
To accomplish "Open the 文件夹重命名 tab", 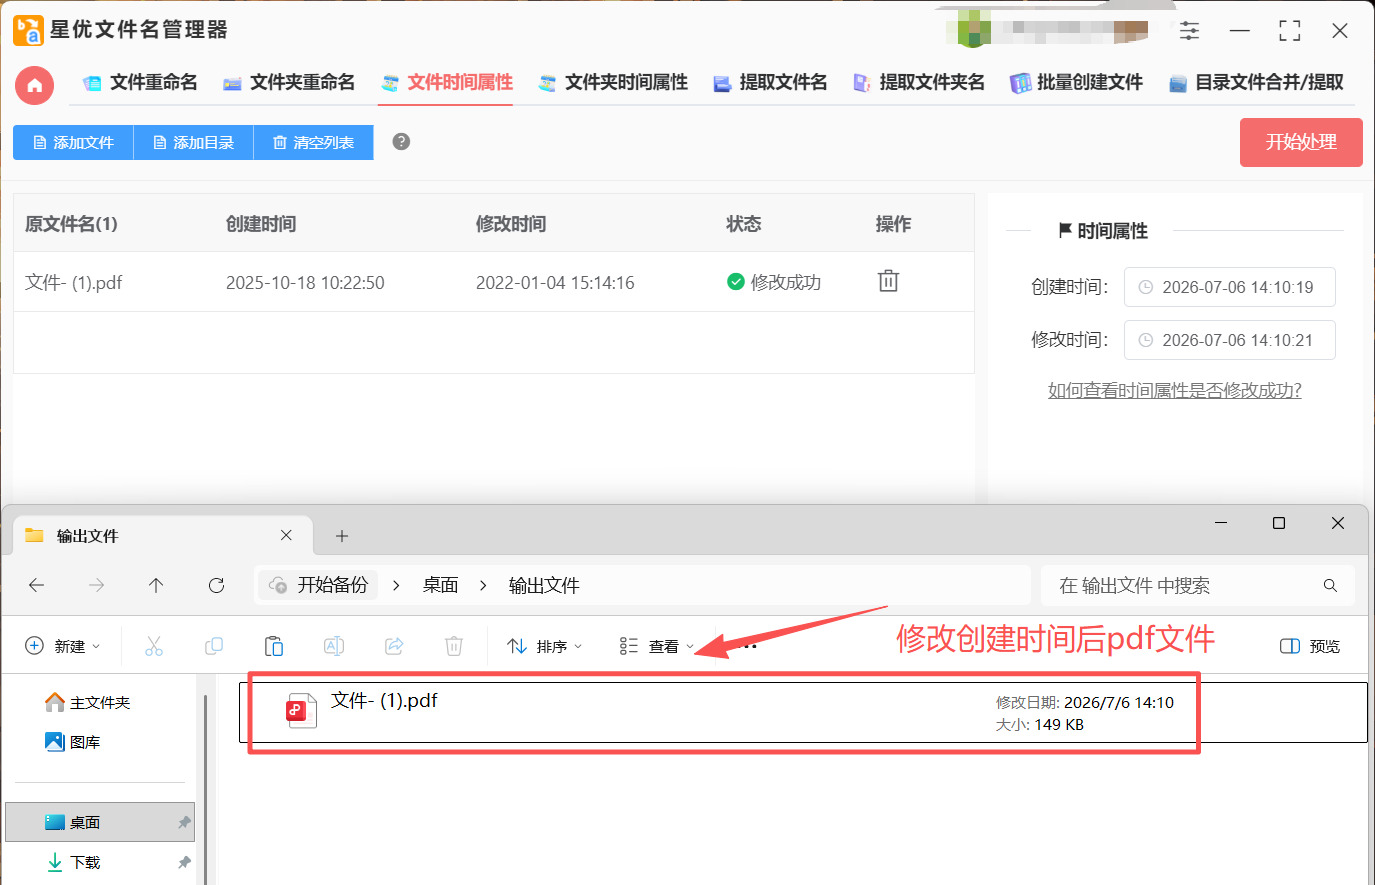I will coord(289,83).
